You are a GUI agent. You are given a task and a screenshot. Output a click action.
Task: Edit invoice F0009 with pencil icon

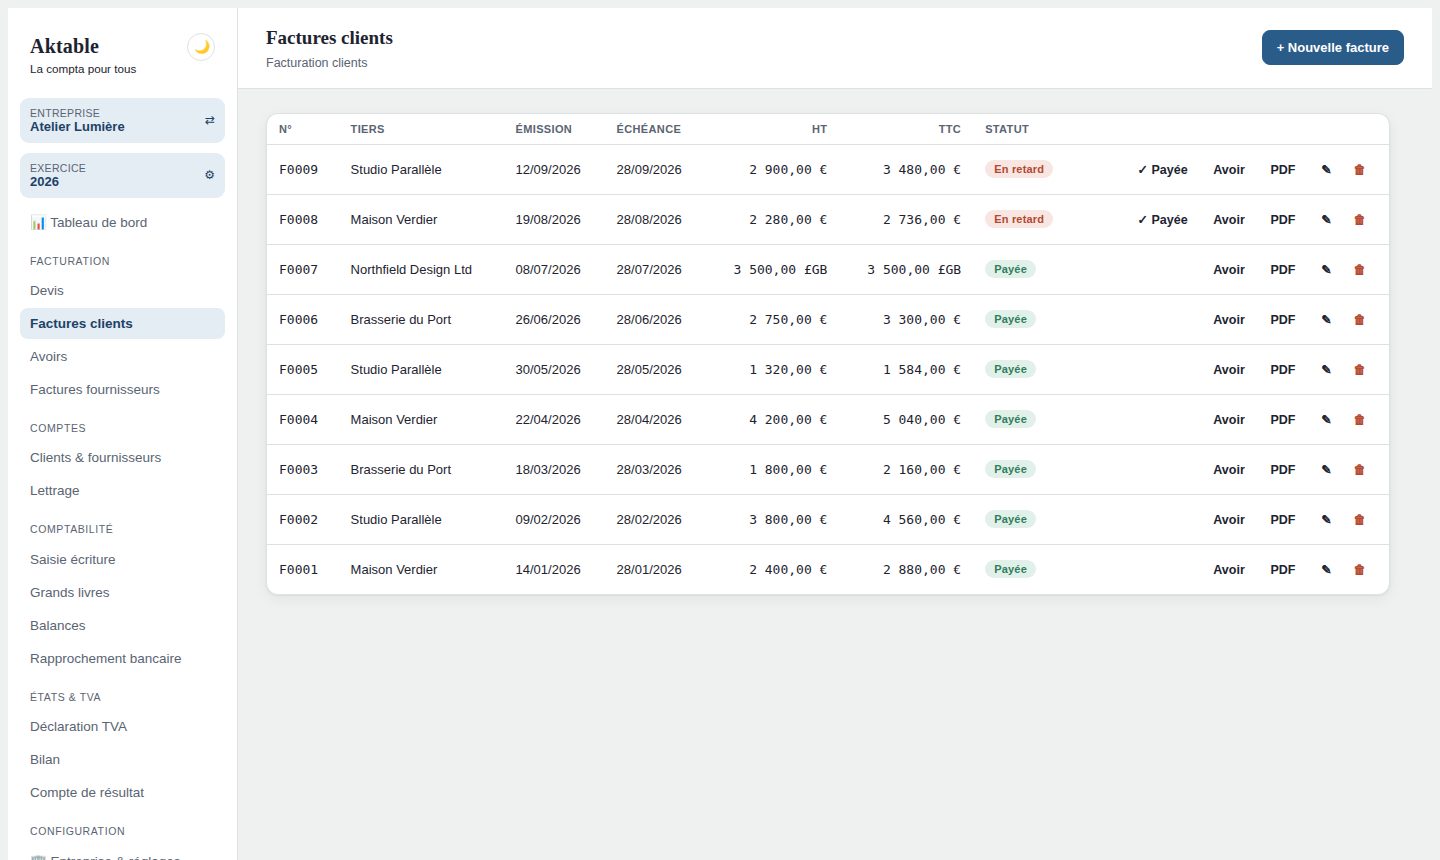(x=1326, y=170)
